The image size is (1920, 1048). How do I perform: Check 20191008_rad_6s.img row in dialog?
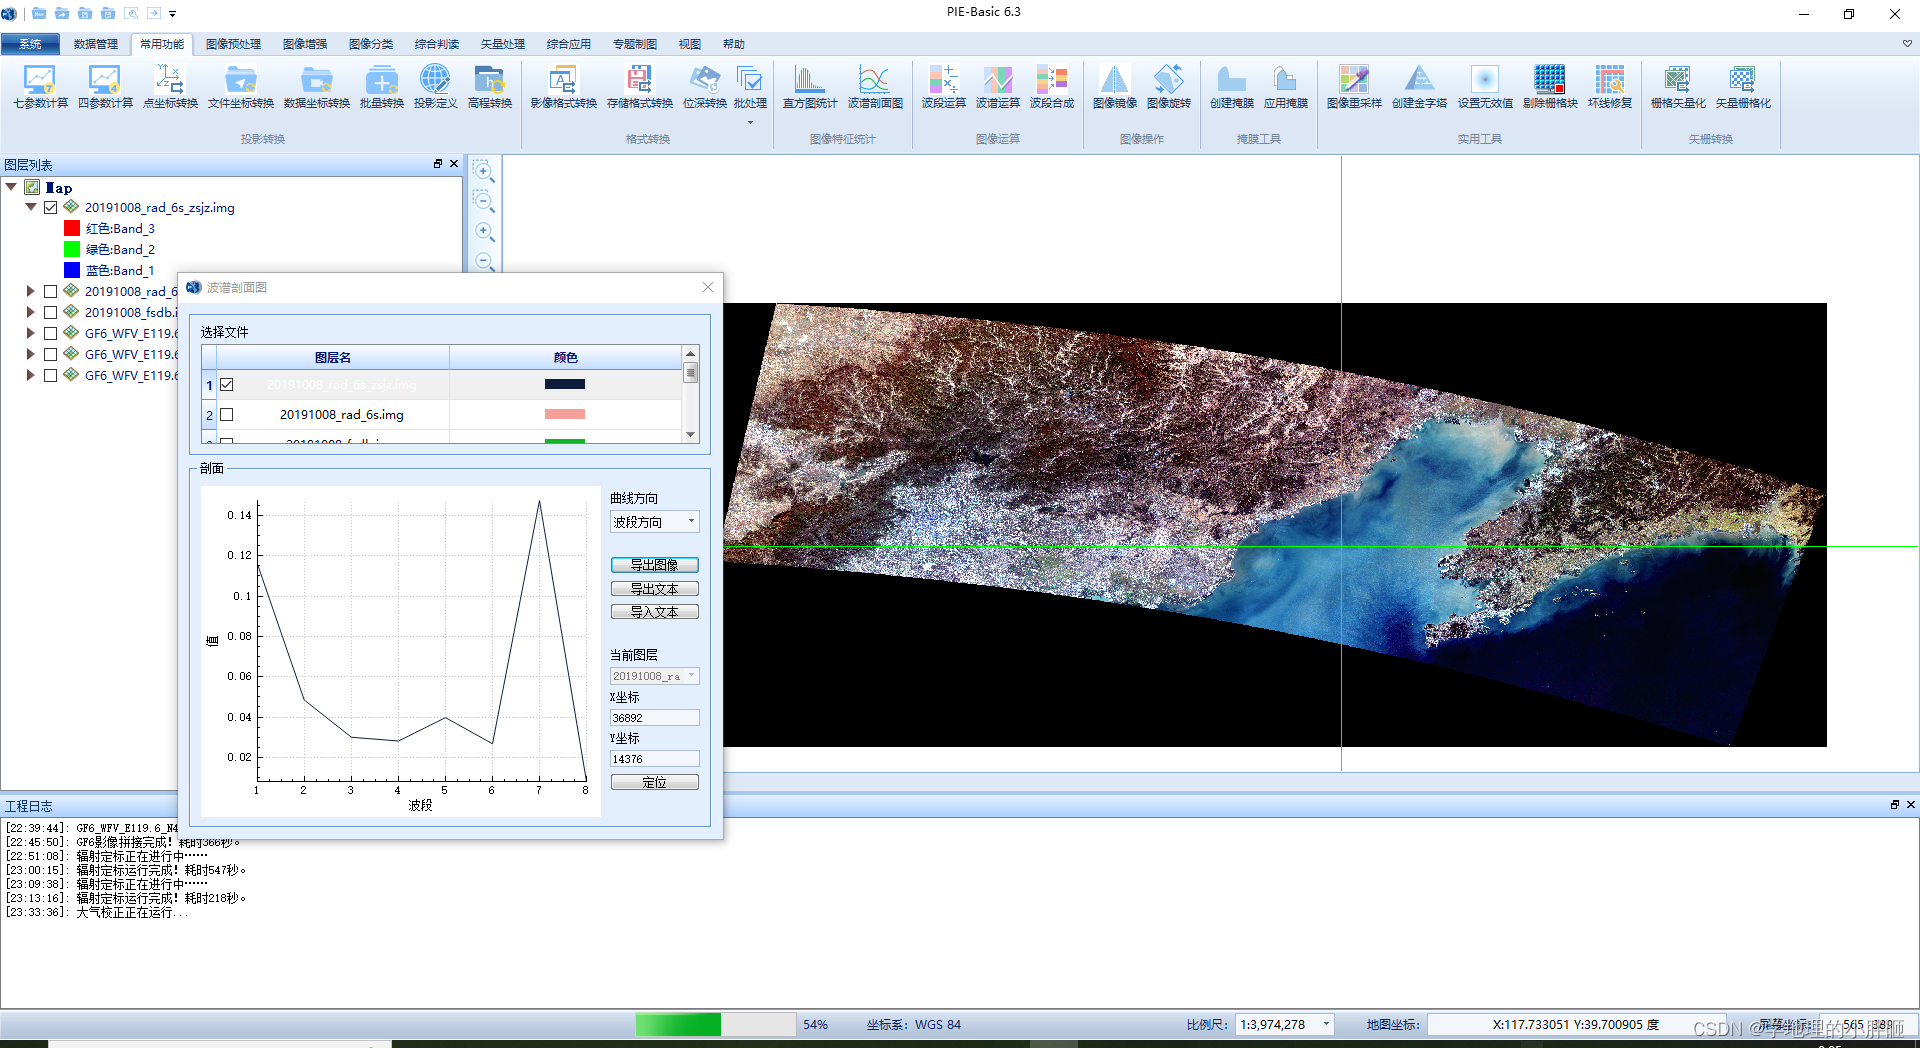point(227,414)
